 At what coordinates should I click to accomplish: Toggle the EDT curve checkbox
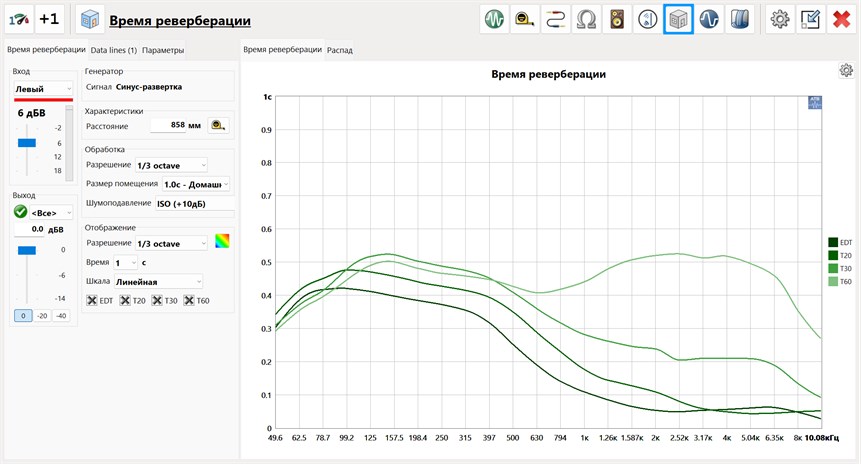(93, 301)
